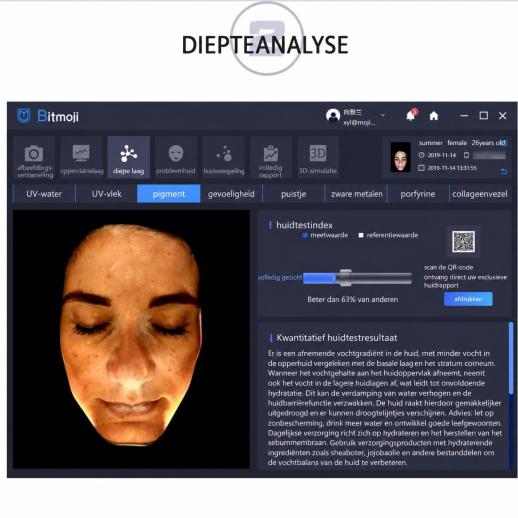Select the huidvoorspelling bubbles icon

pyautogui.click(x=224, y=153)
